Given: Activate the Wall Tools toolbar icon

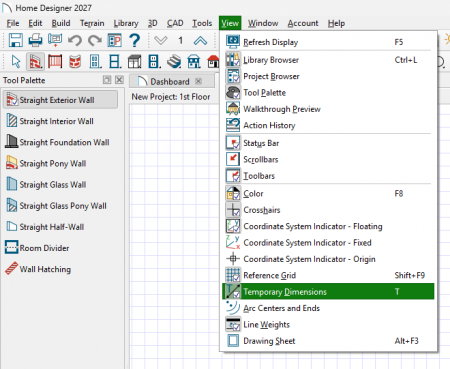Looking at the screenshot, I should coord(35,62).
